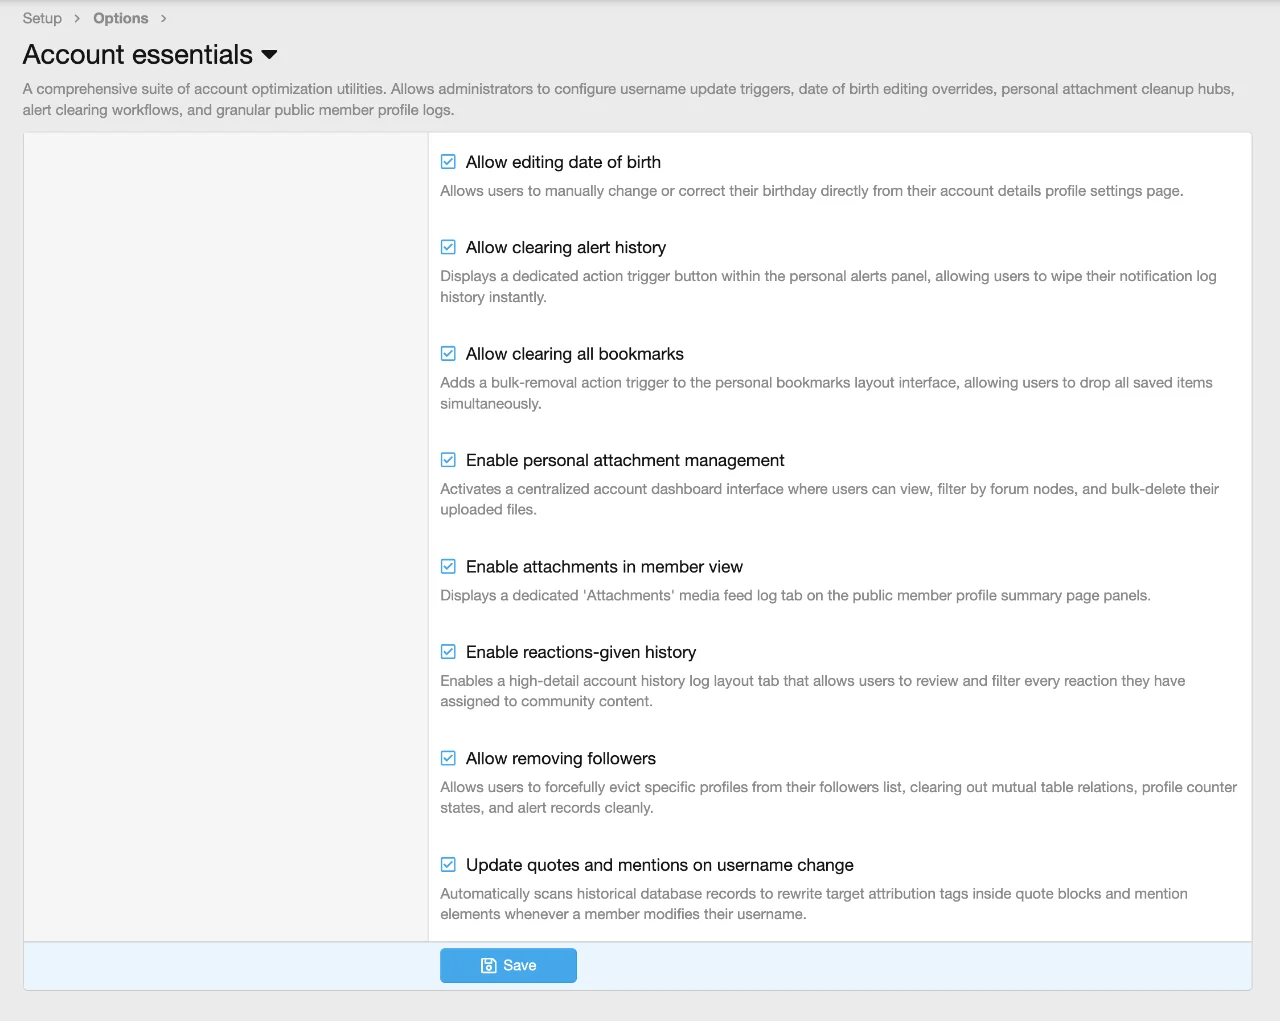Click the 'Allow removing followers' label
1280x1021 pixels.
point(561,758)
